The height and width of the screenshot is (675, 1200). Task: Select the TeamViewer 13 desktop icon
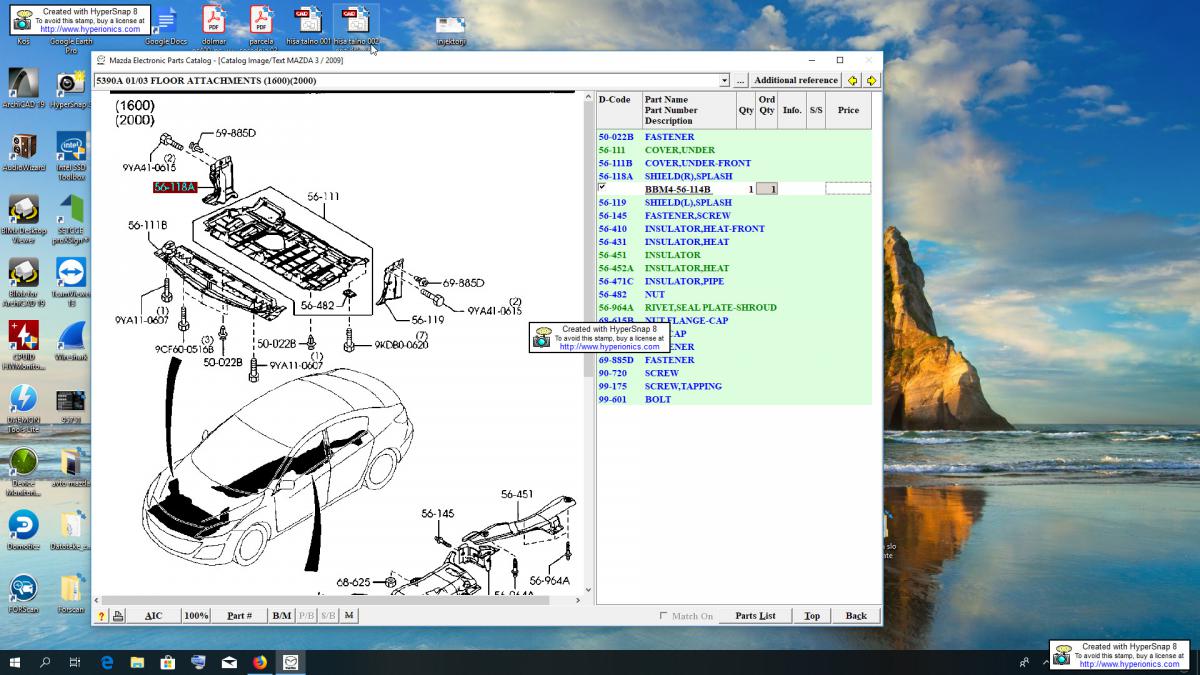click(71, 283)
